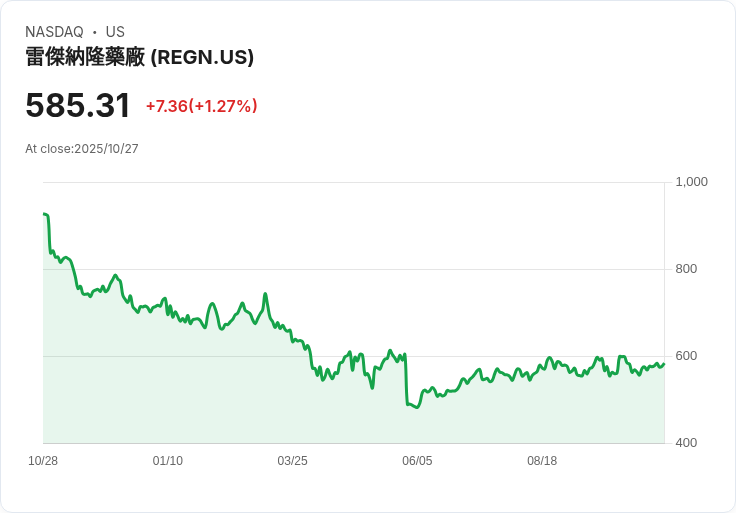Screen dimensions: 736x513
Task: Select the 1,000 y-axis label
Action: [691, 182]
